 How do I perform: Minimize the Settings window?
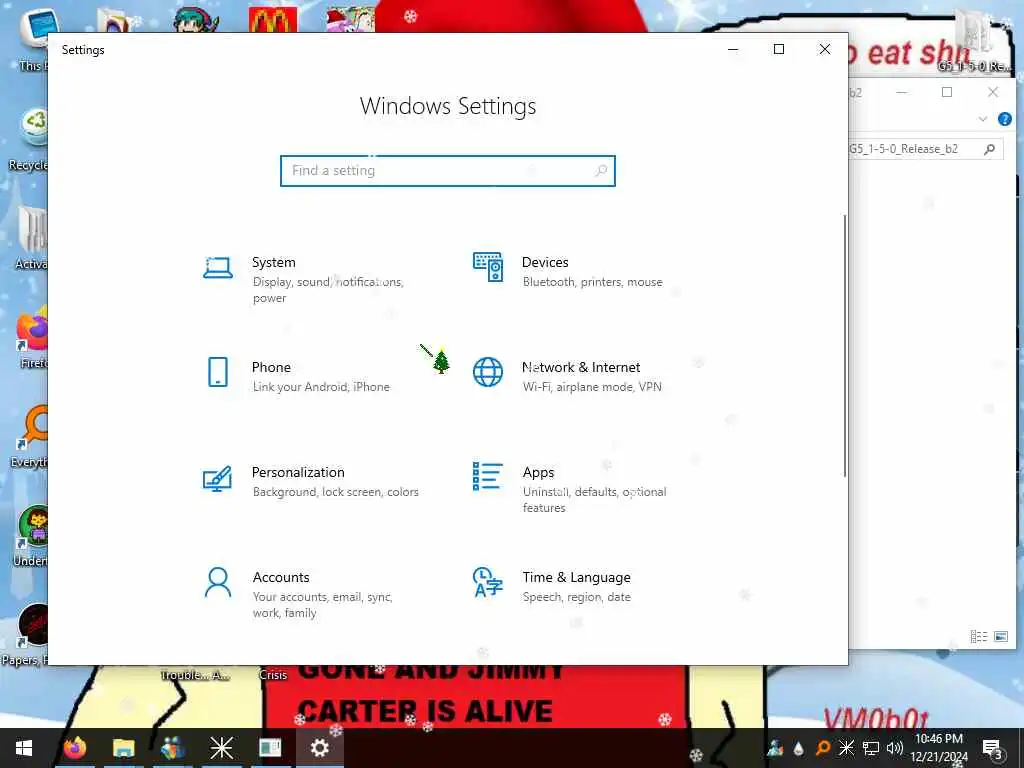coord(733,50)
